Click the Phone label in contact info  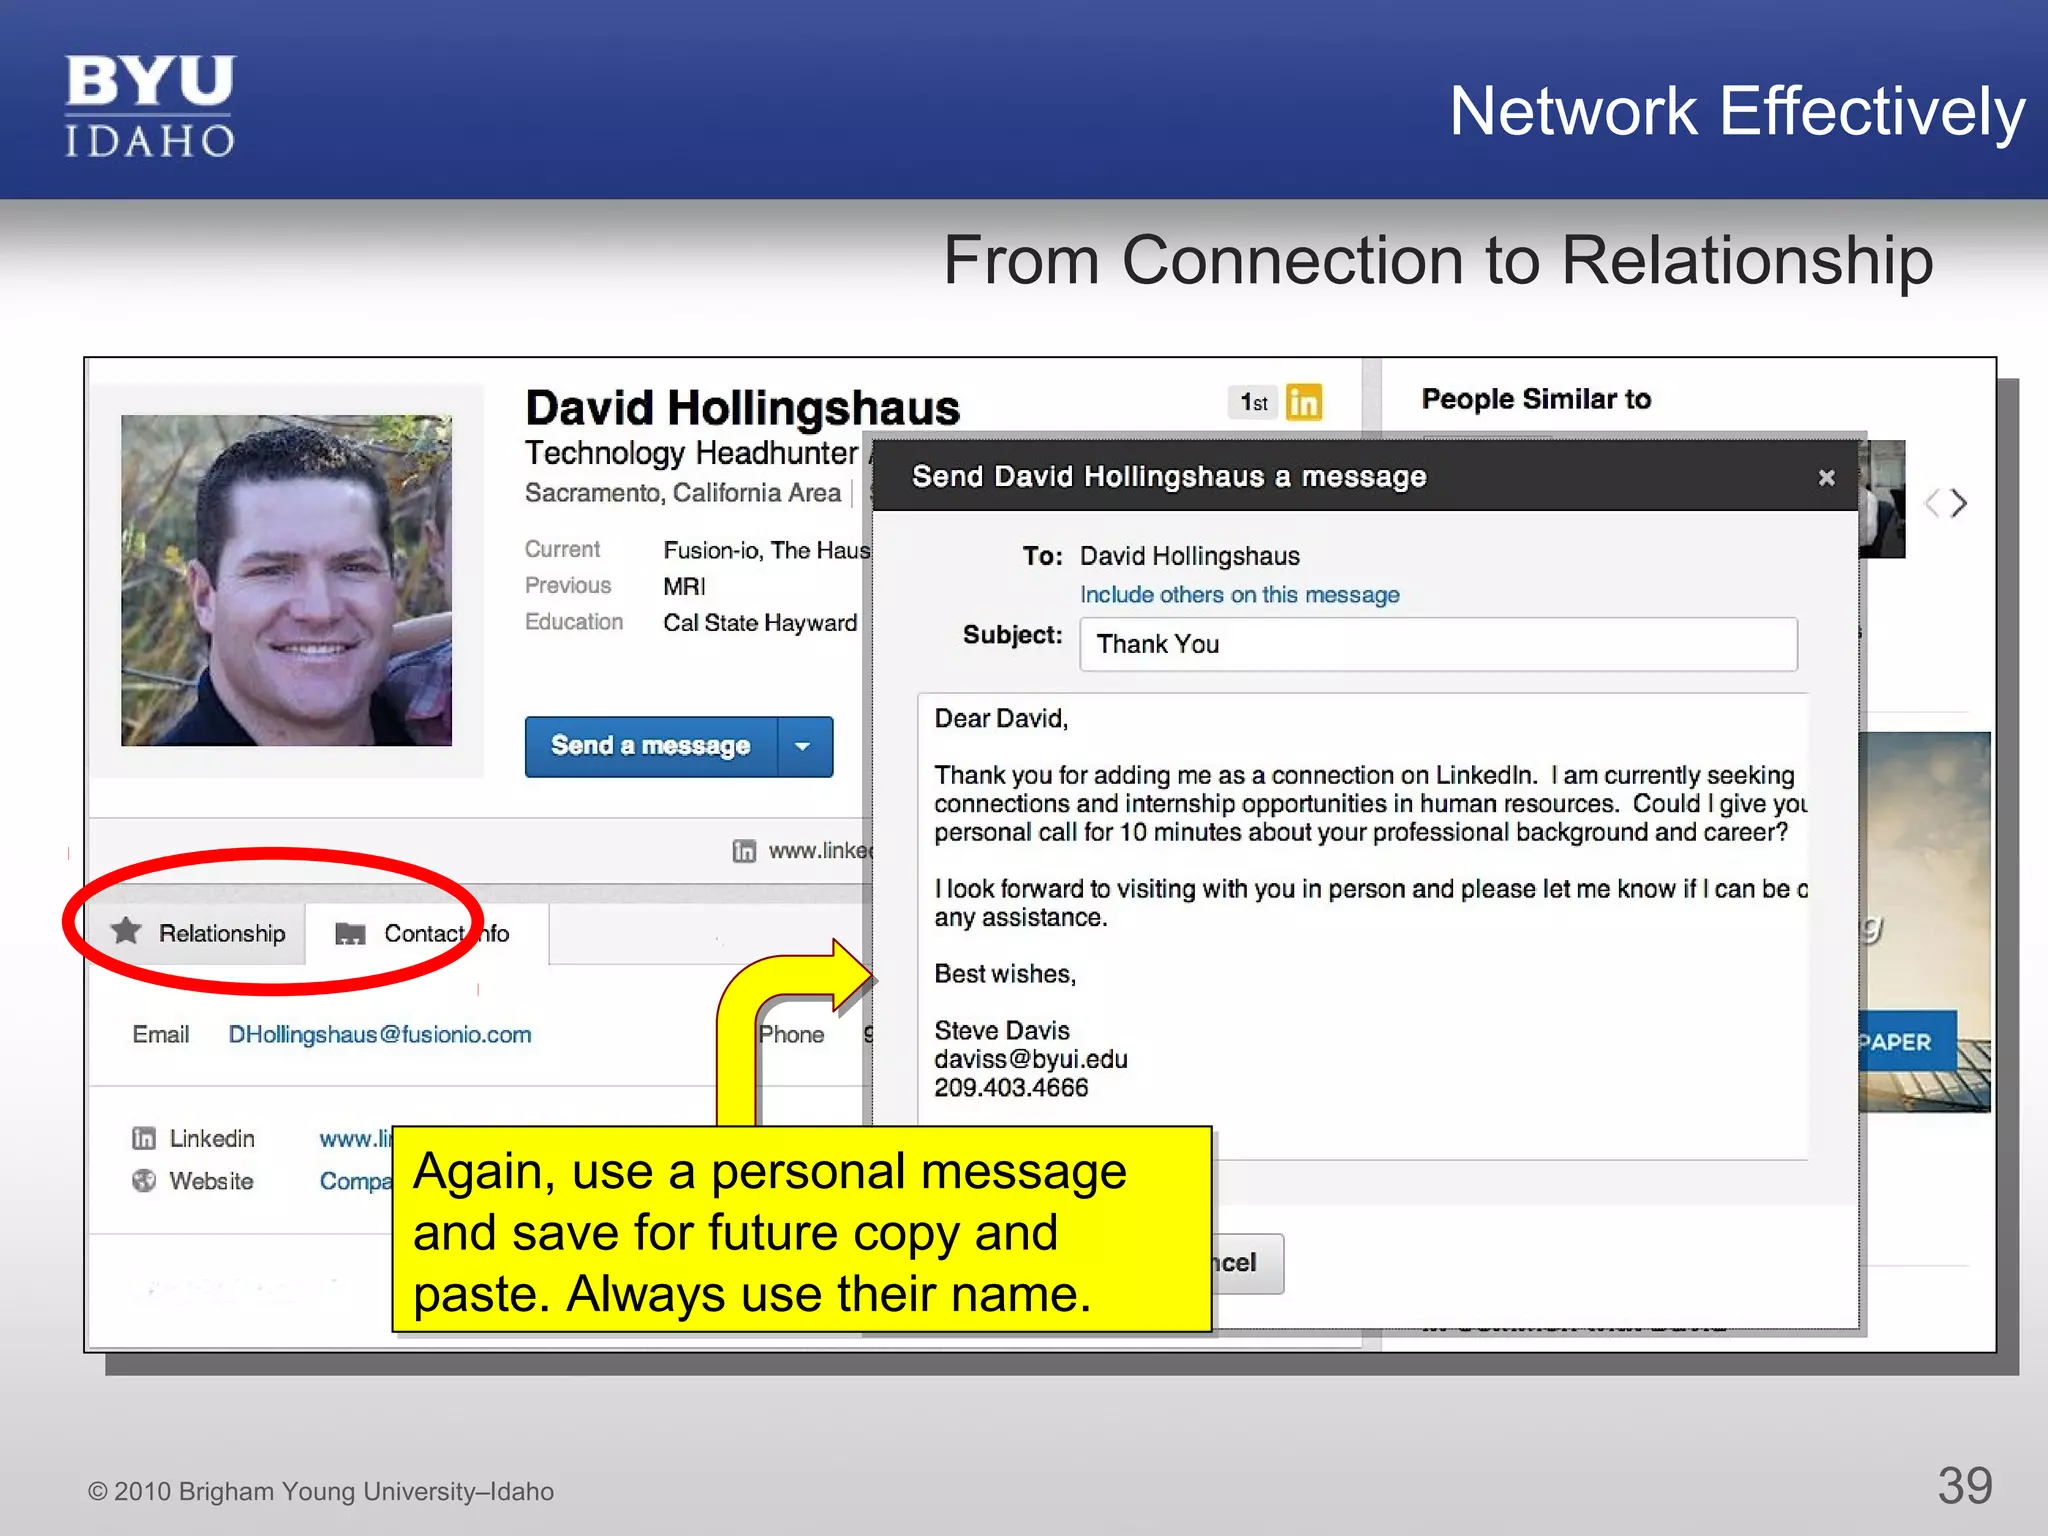[x=792, y=1034]
